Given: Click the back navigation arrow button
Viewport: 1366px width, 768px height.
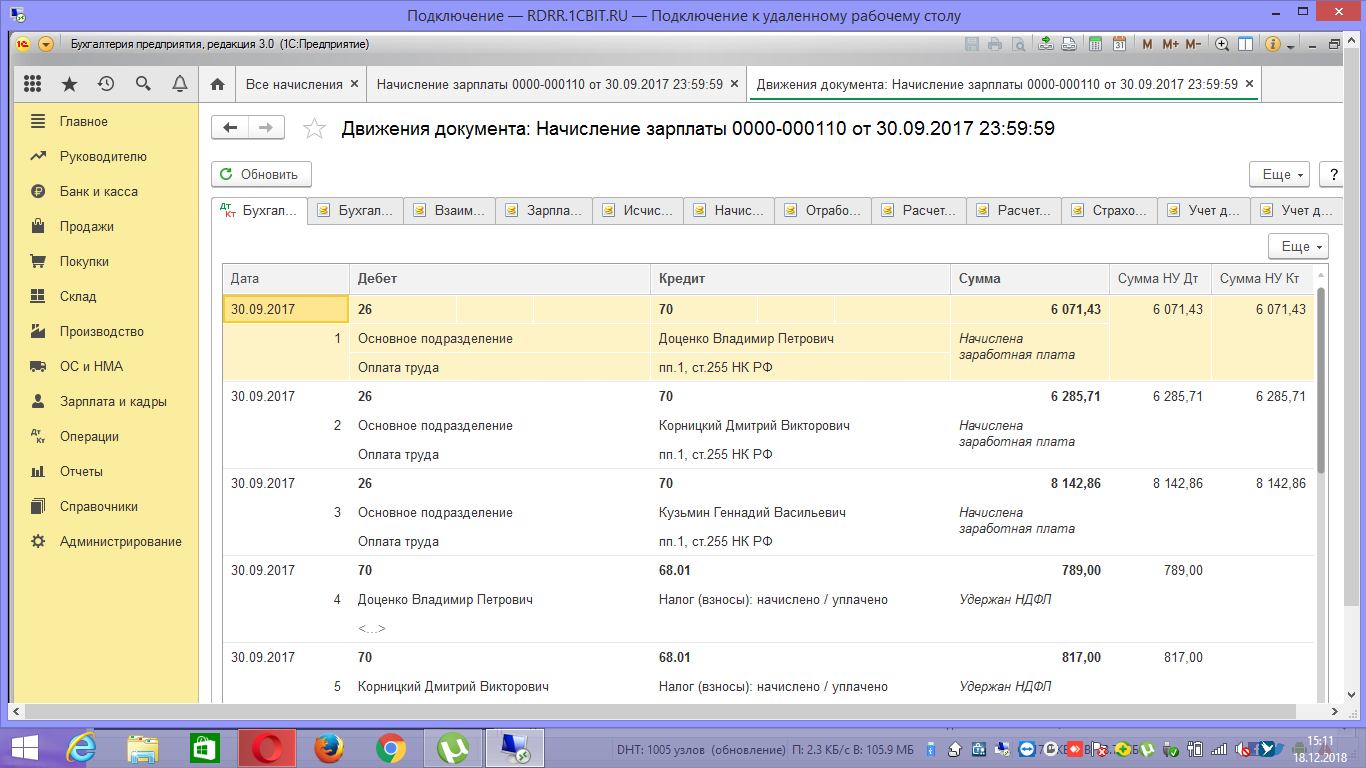Looking at the screenshot, I should tap(230, 127).
